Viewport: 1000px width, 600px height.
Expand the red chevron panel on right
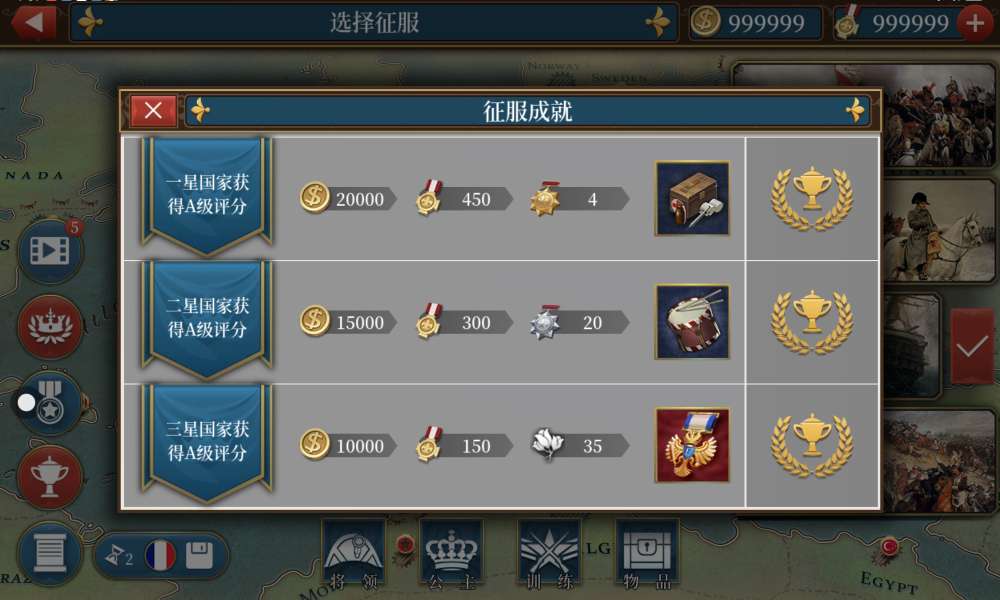(972, 347)
